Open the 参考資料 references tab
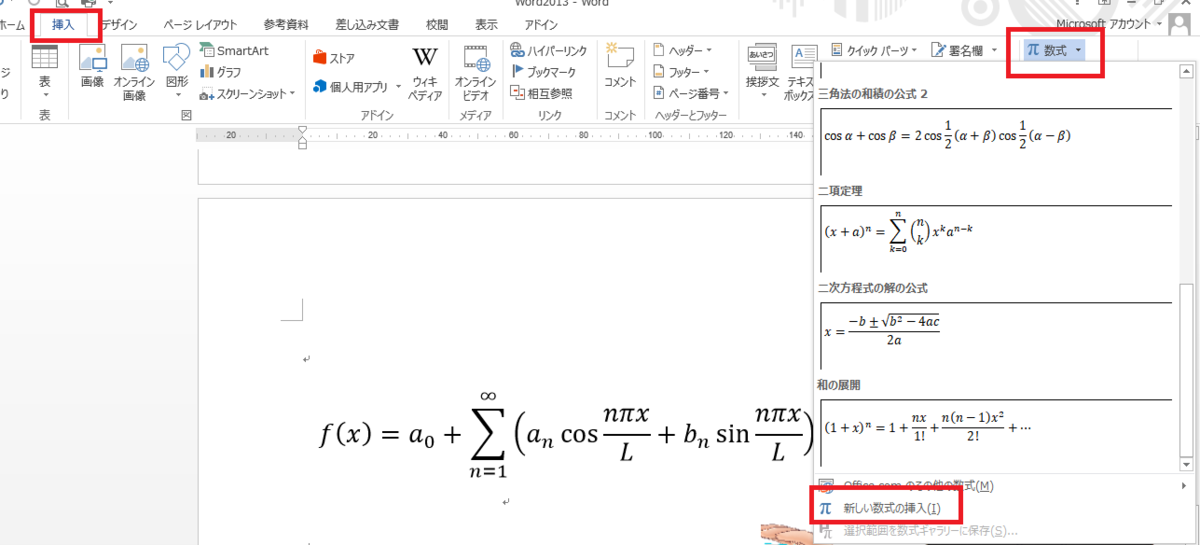Viewport: 1200px width, 545px height. tap(286, 25)
